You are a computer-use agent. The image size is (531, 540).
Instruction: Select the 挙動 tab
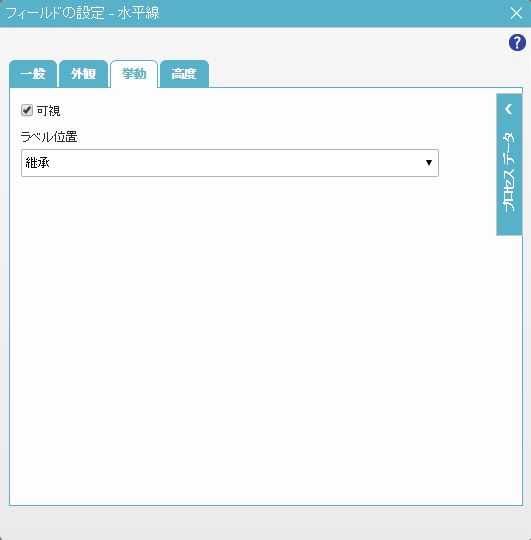click(x=134, y=74)
